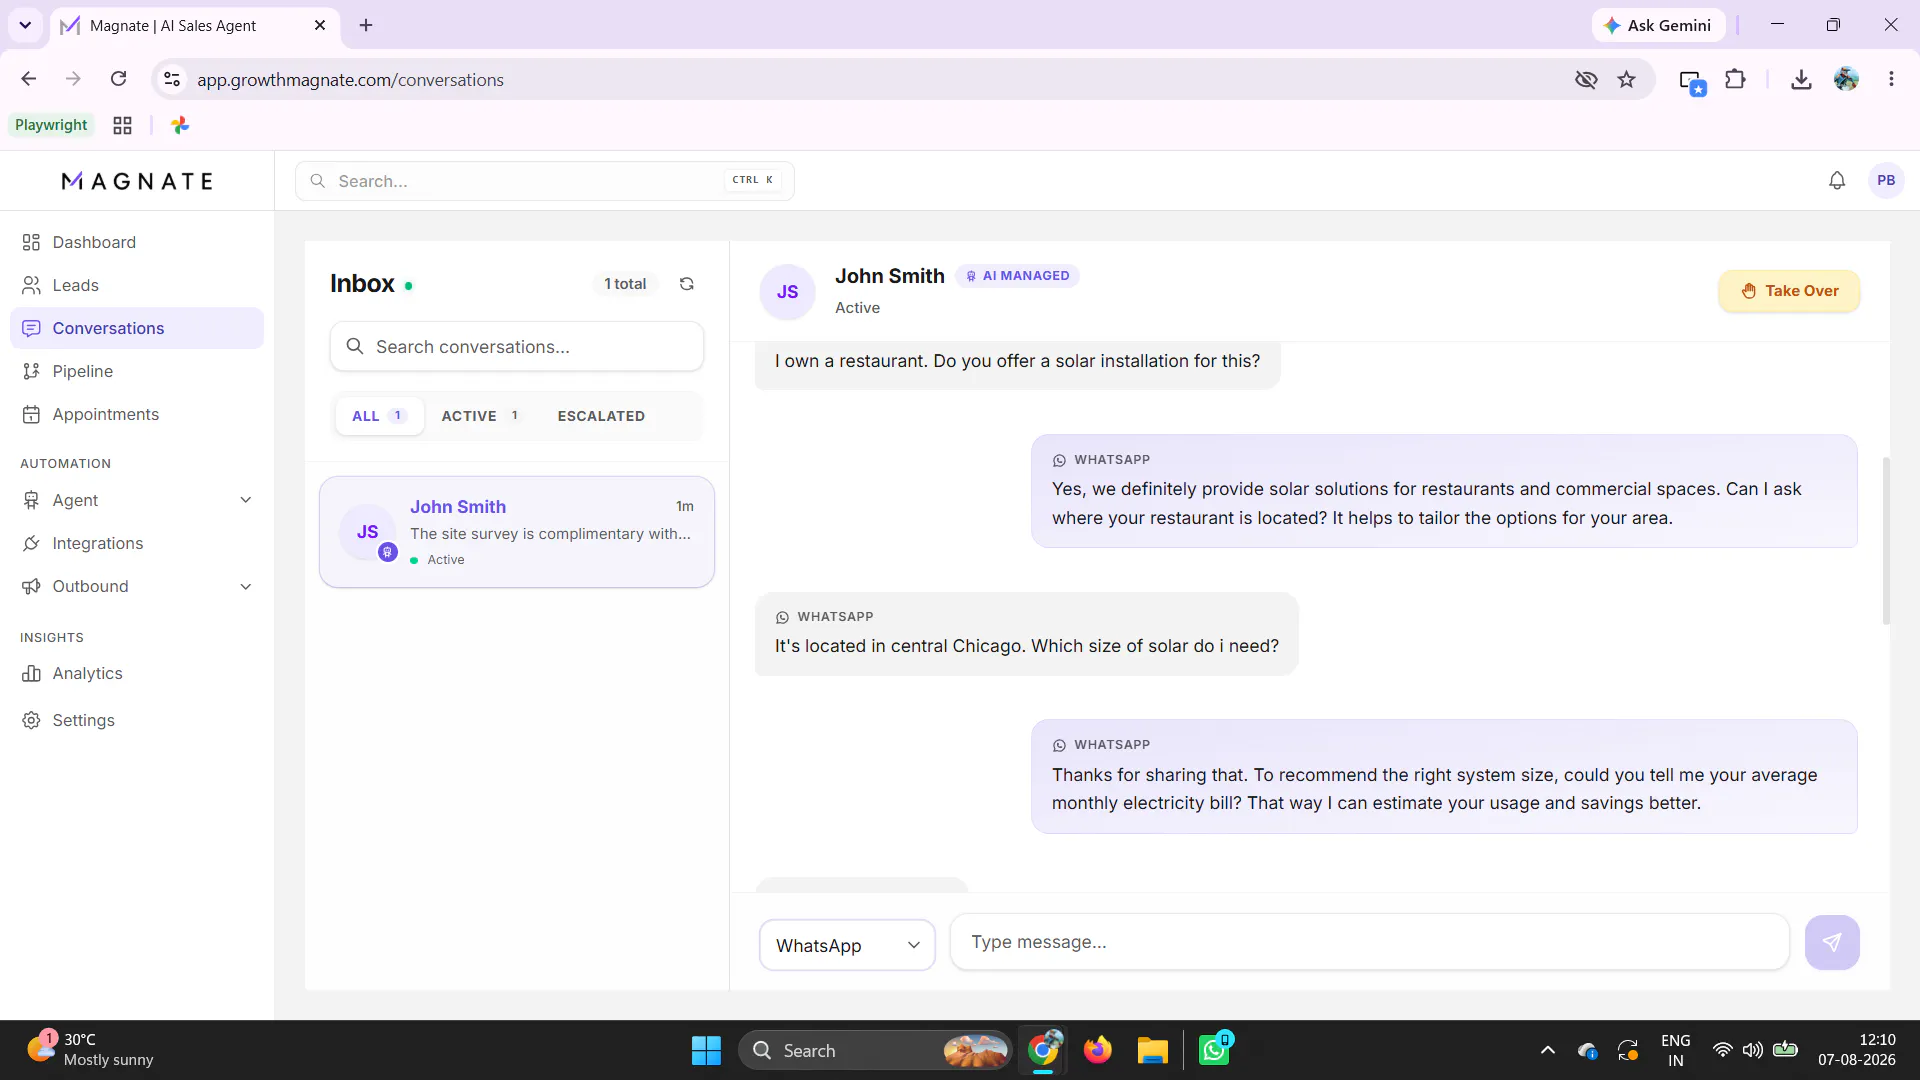The image size is (1920, 1080).
Task: Click the chat vertical scrollbar
Action: coord(1886,540)
